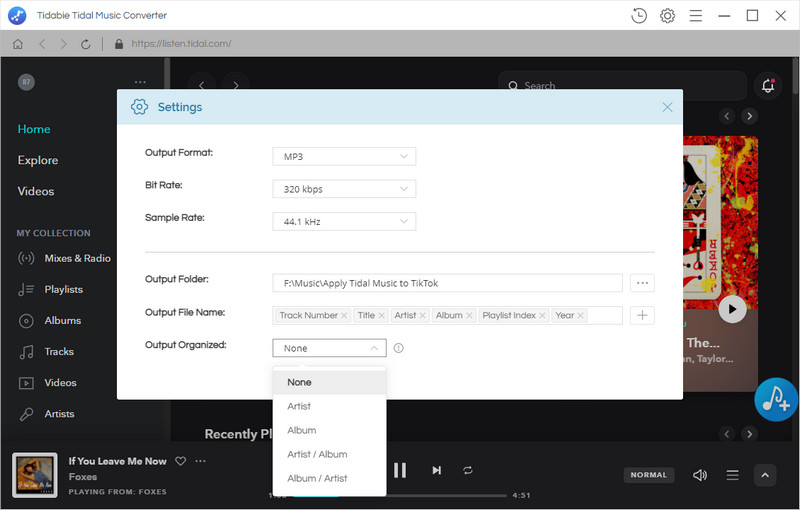The height and width of the screenshot is (510, 800).
Task: Remove the Playlist Index tag
Action: click(542, 316)
